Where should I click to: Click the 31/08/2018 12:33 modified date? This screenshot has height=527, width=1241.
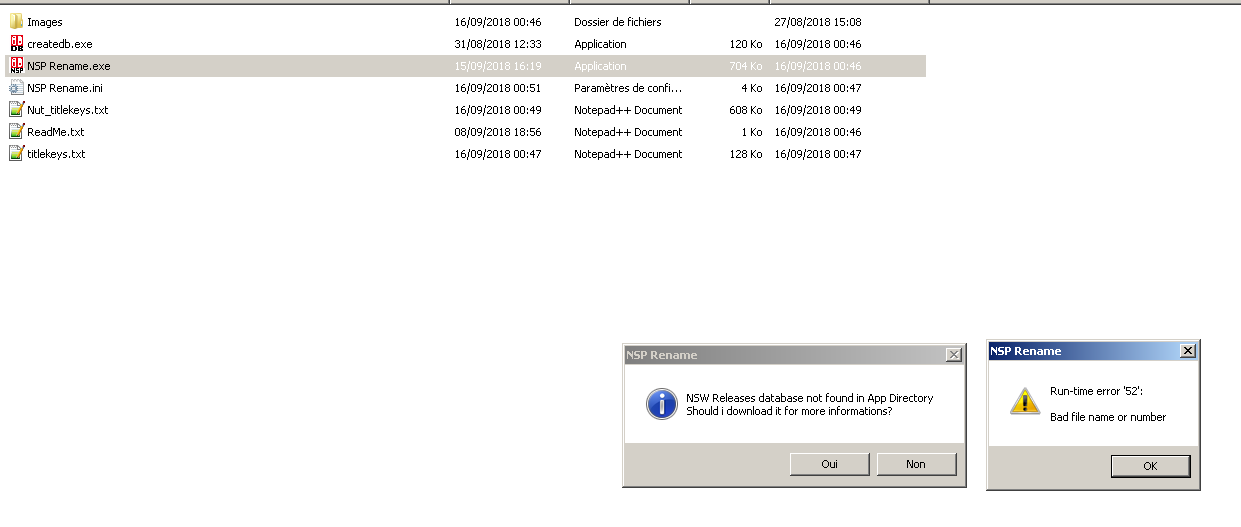pyautogui.click(x=498, y=44)
